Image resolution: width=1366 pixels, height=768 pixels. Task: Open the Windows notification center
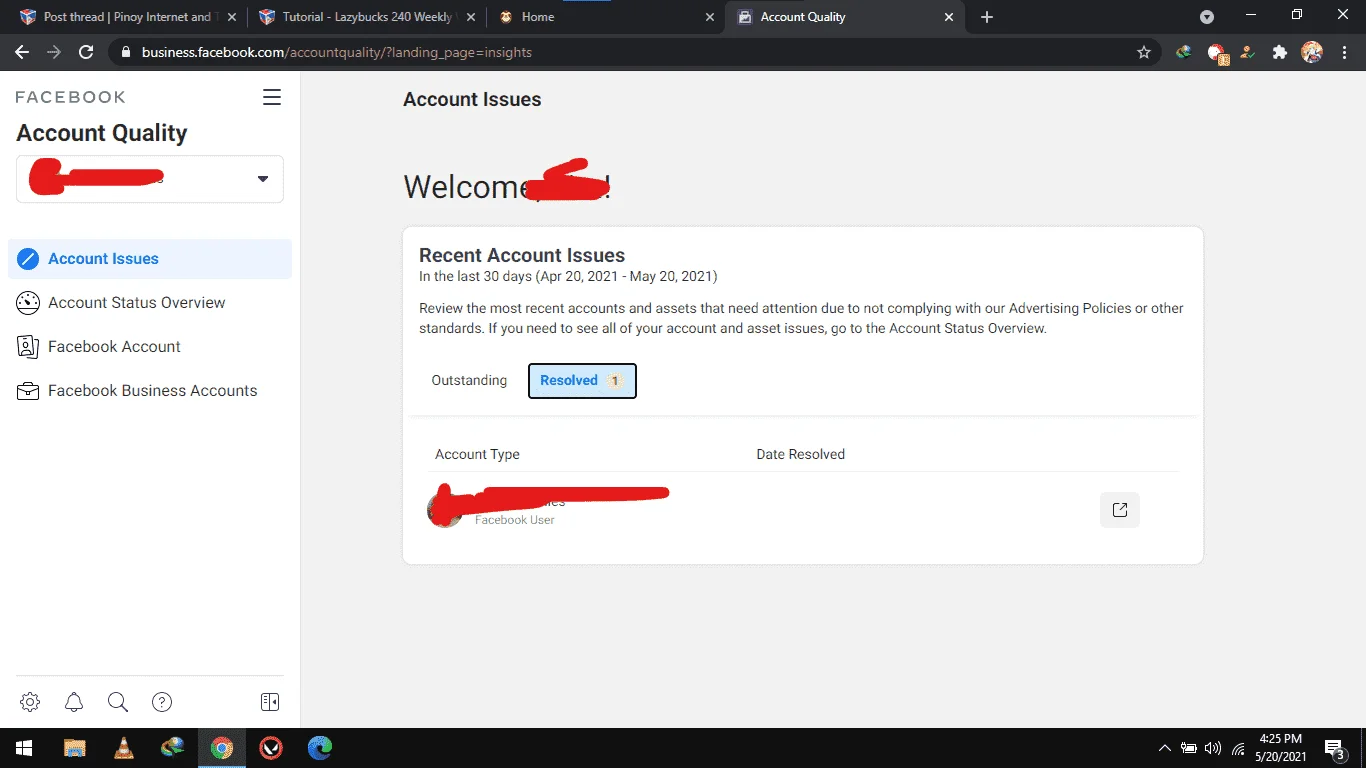pyautogui.click(x=1335, y=748)
